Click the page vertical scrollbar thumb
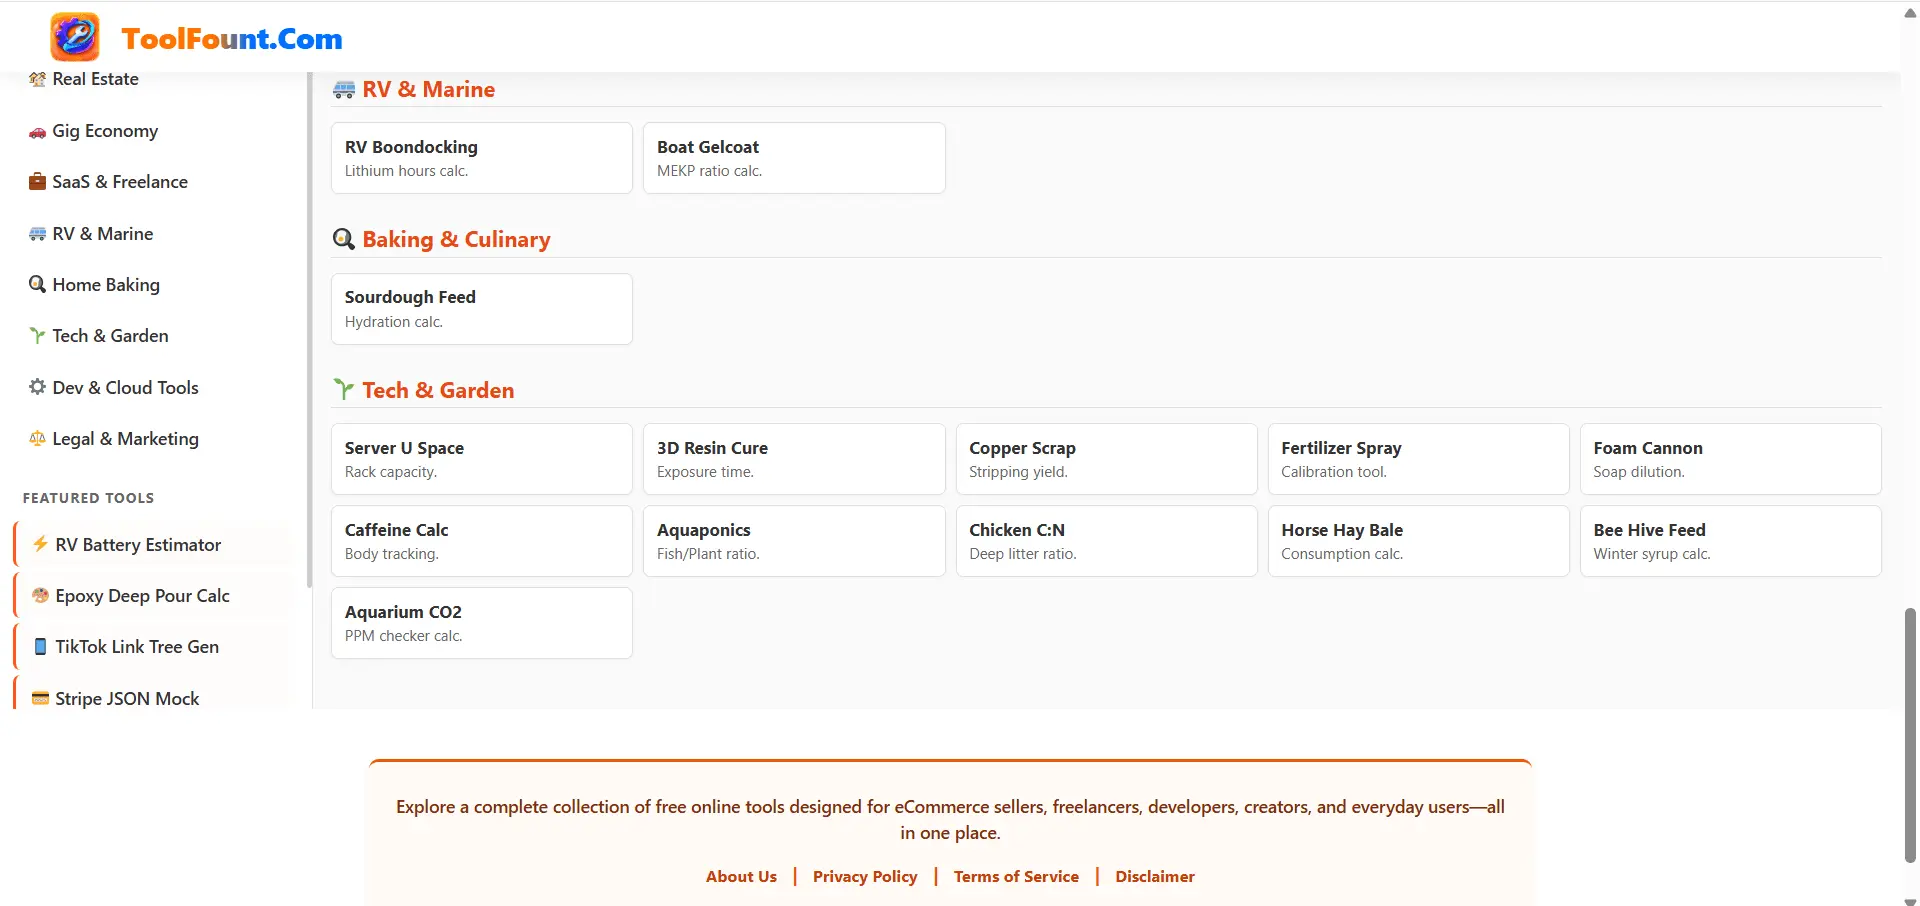1920x906 pixels. pyautogui.click(x=1910, y=735)
